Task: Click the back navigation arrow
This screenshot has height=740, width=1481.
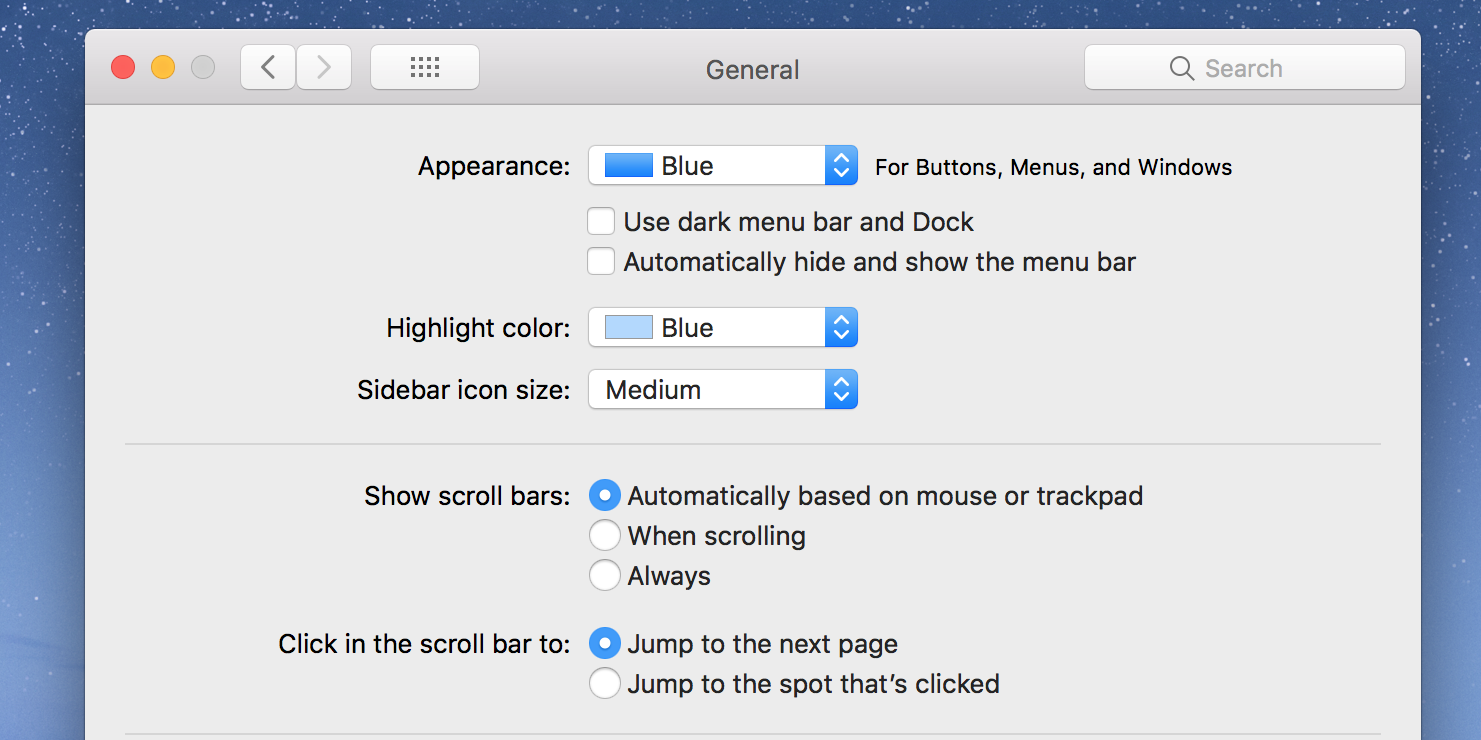Action: (267, 68)
